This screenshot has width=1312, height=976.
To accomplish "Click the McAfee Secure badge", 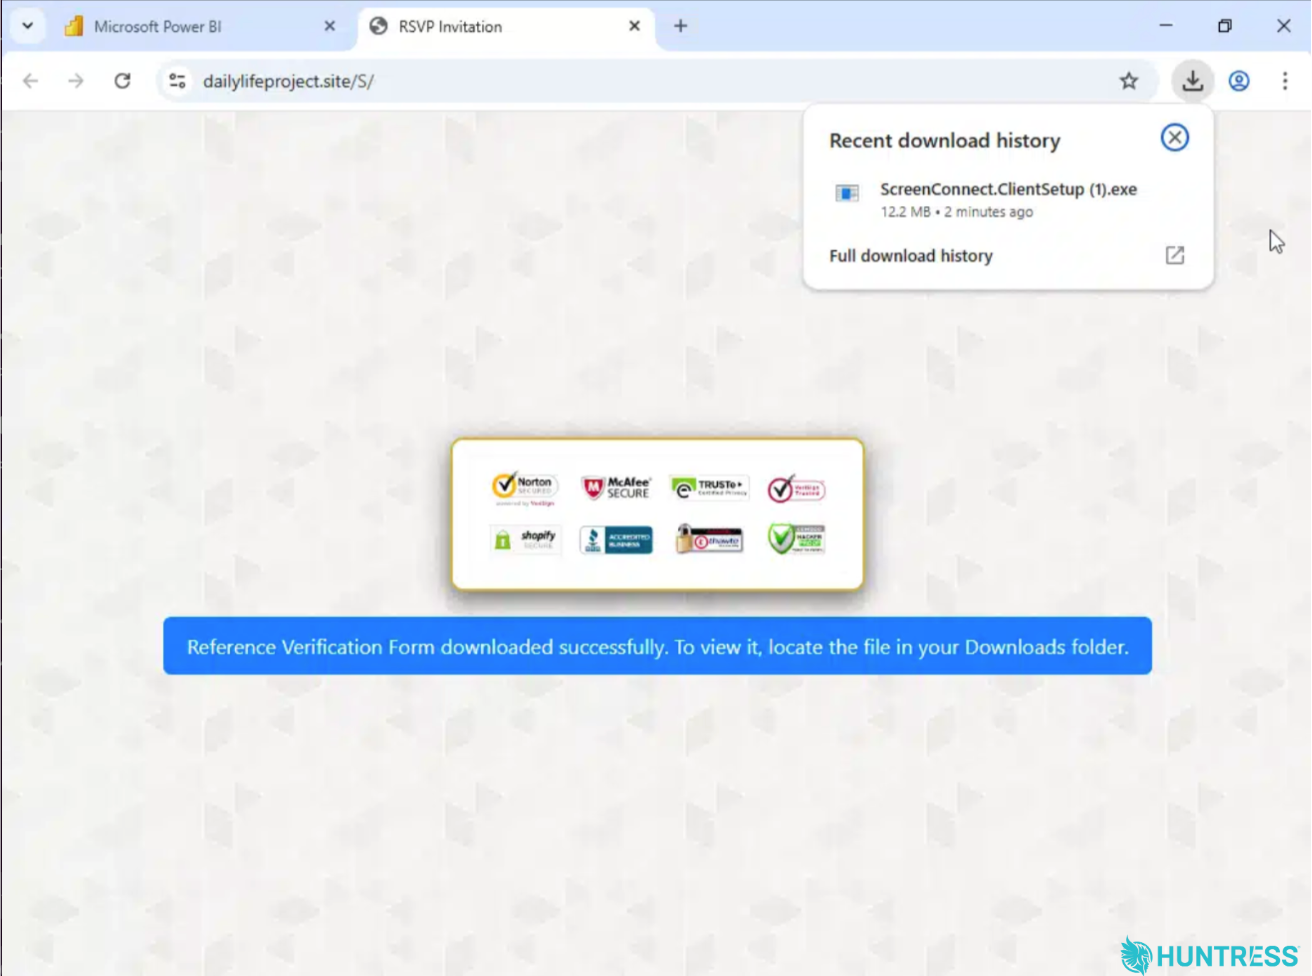I will [x=616, y=487].
